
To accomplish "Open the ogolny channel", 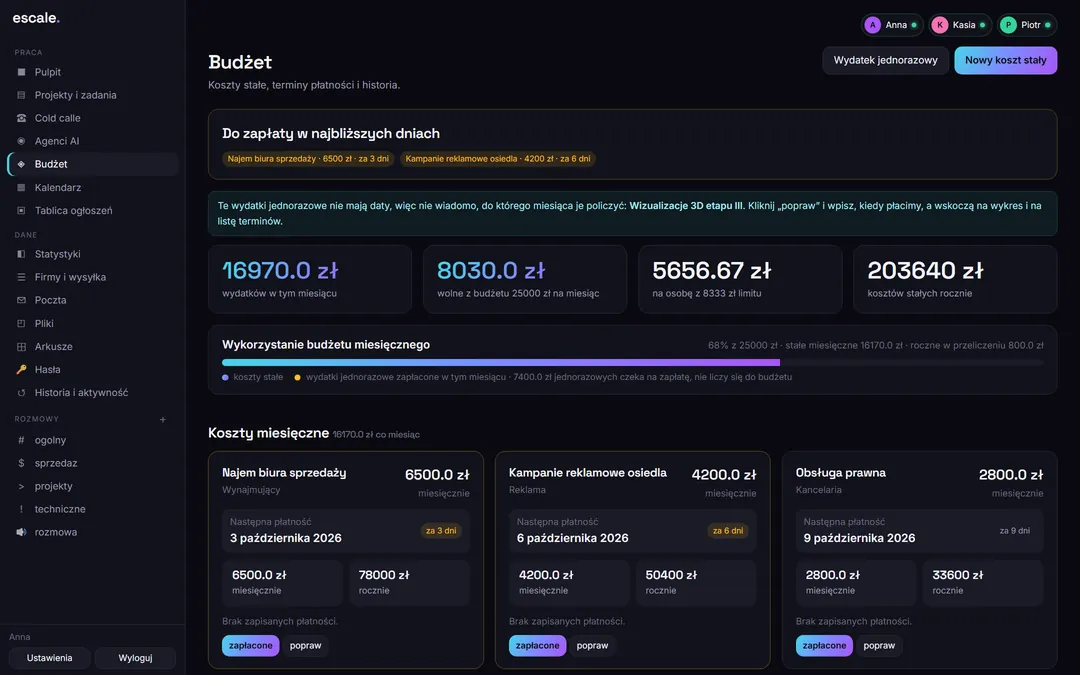I will click(x=93, y=440).
